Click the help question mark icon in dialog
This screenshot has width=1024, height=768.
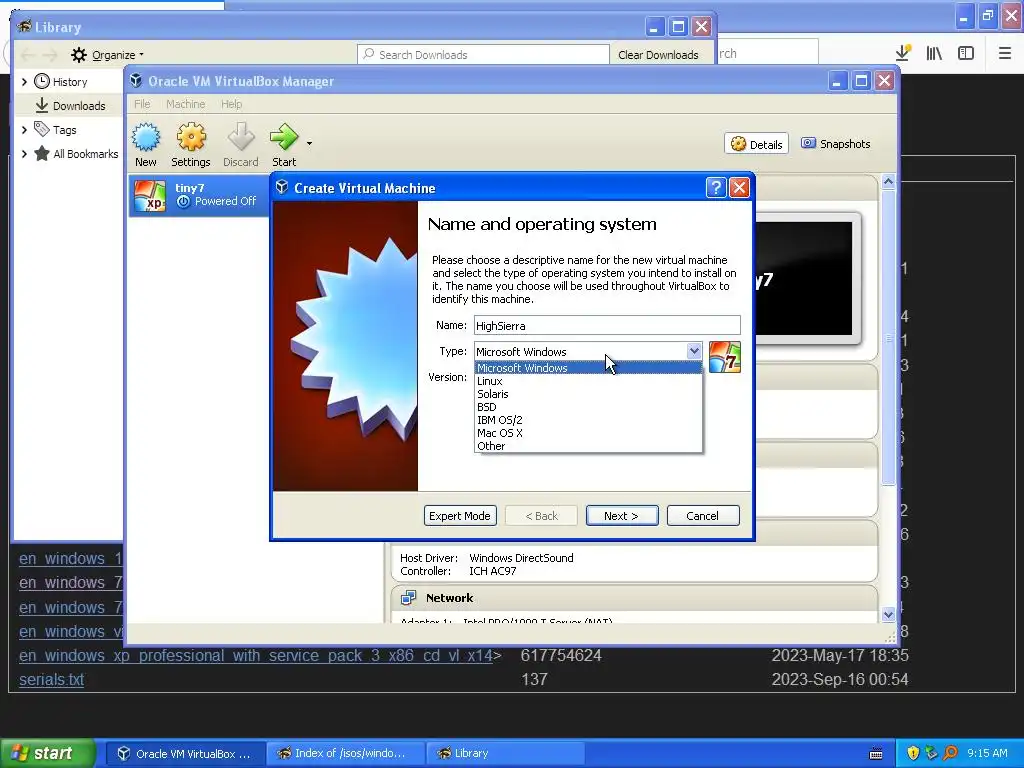tap(716, 188)
